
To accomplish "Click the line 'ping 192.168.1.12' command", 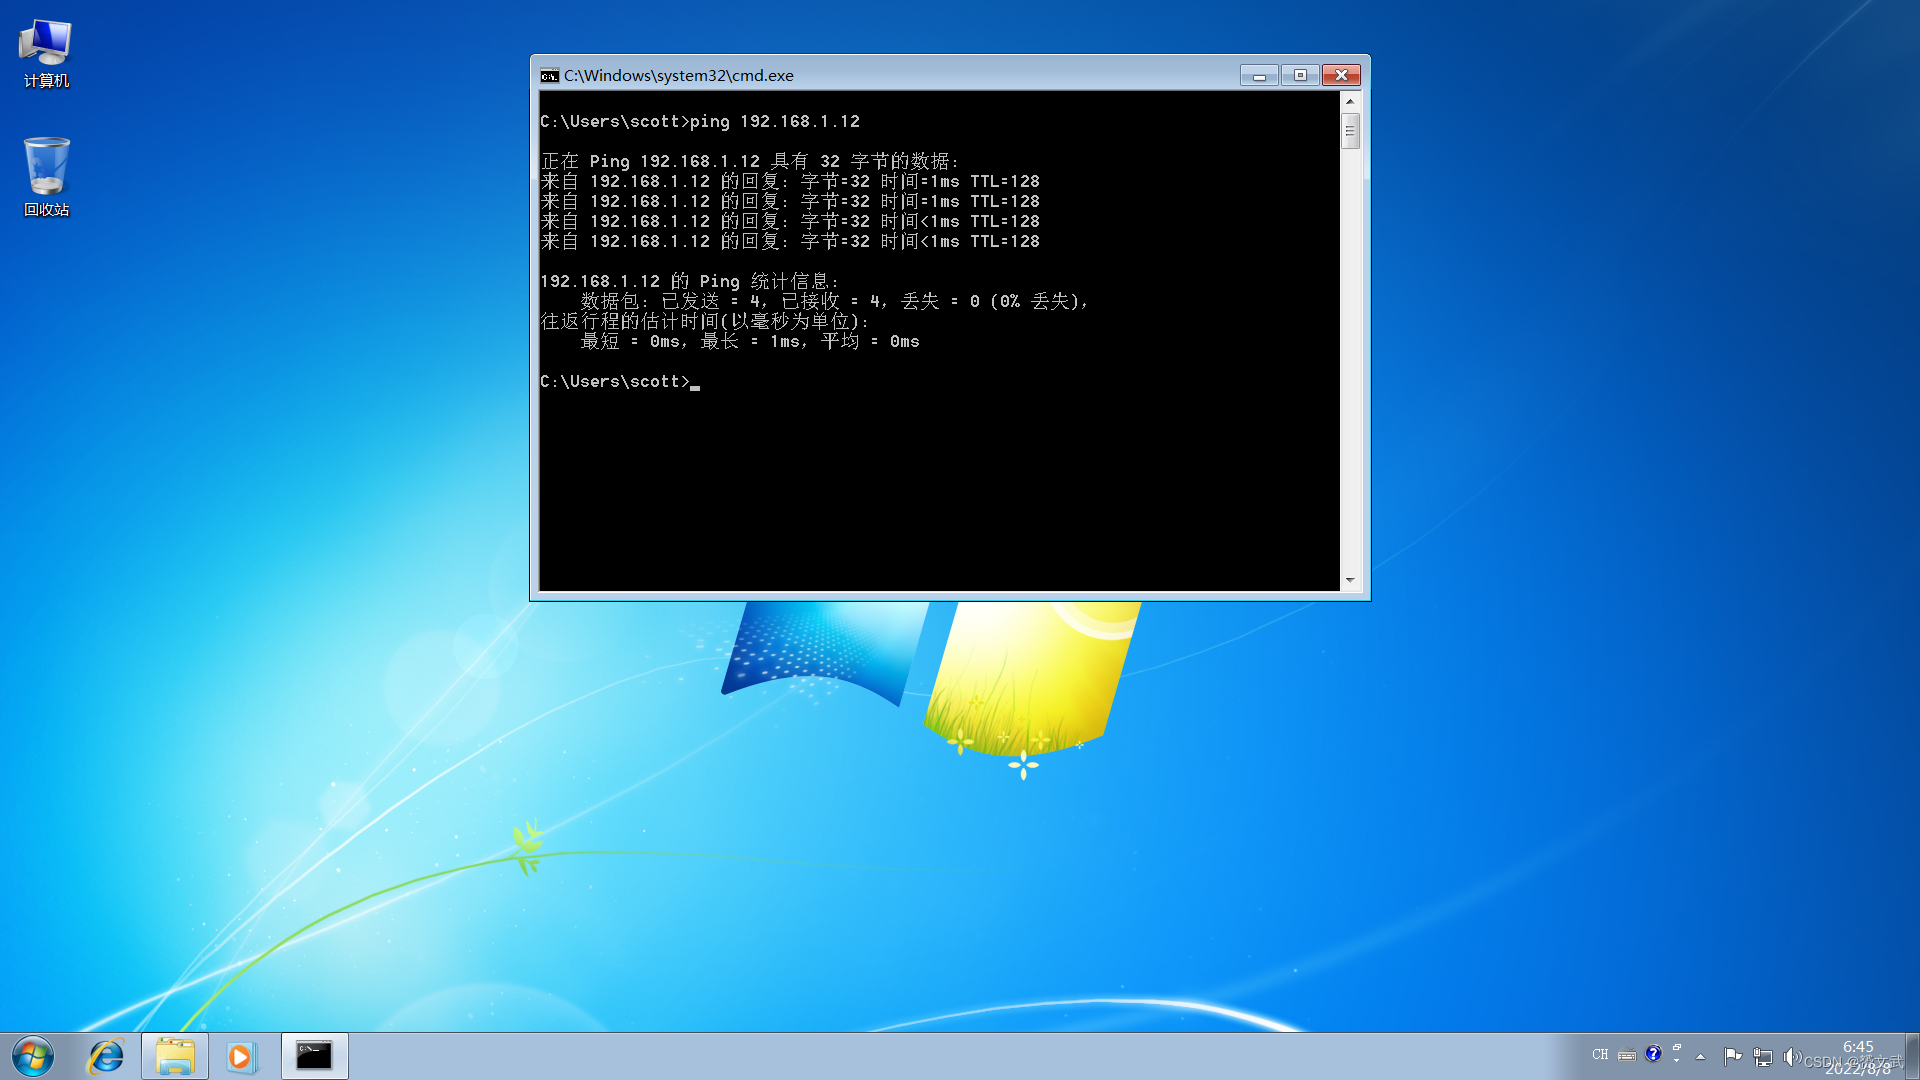I will pos(775,121).
